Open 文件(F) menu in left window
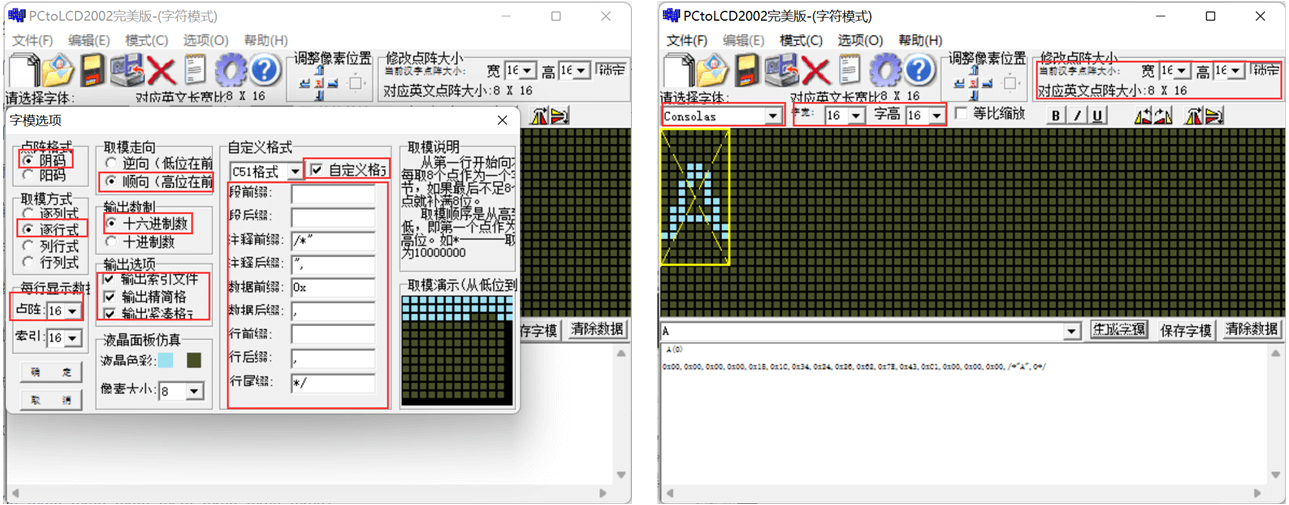Viewport: 1289px width, 505px height. 32,40
